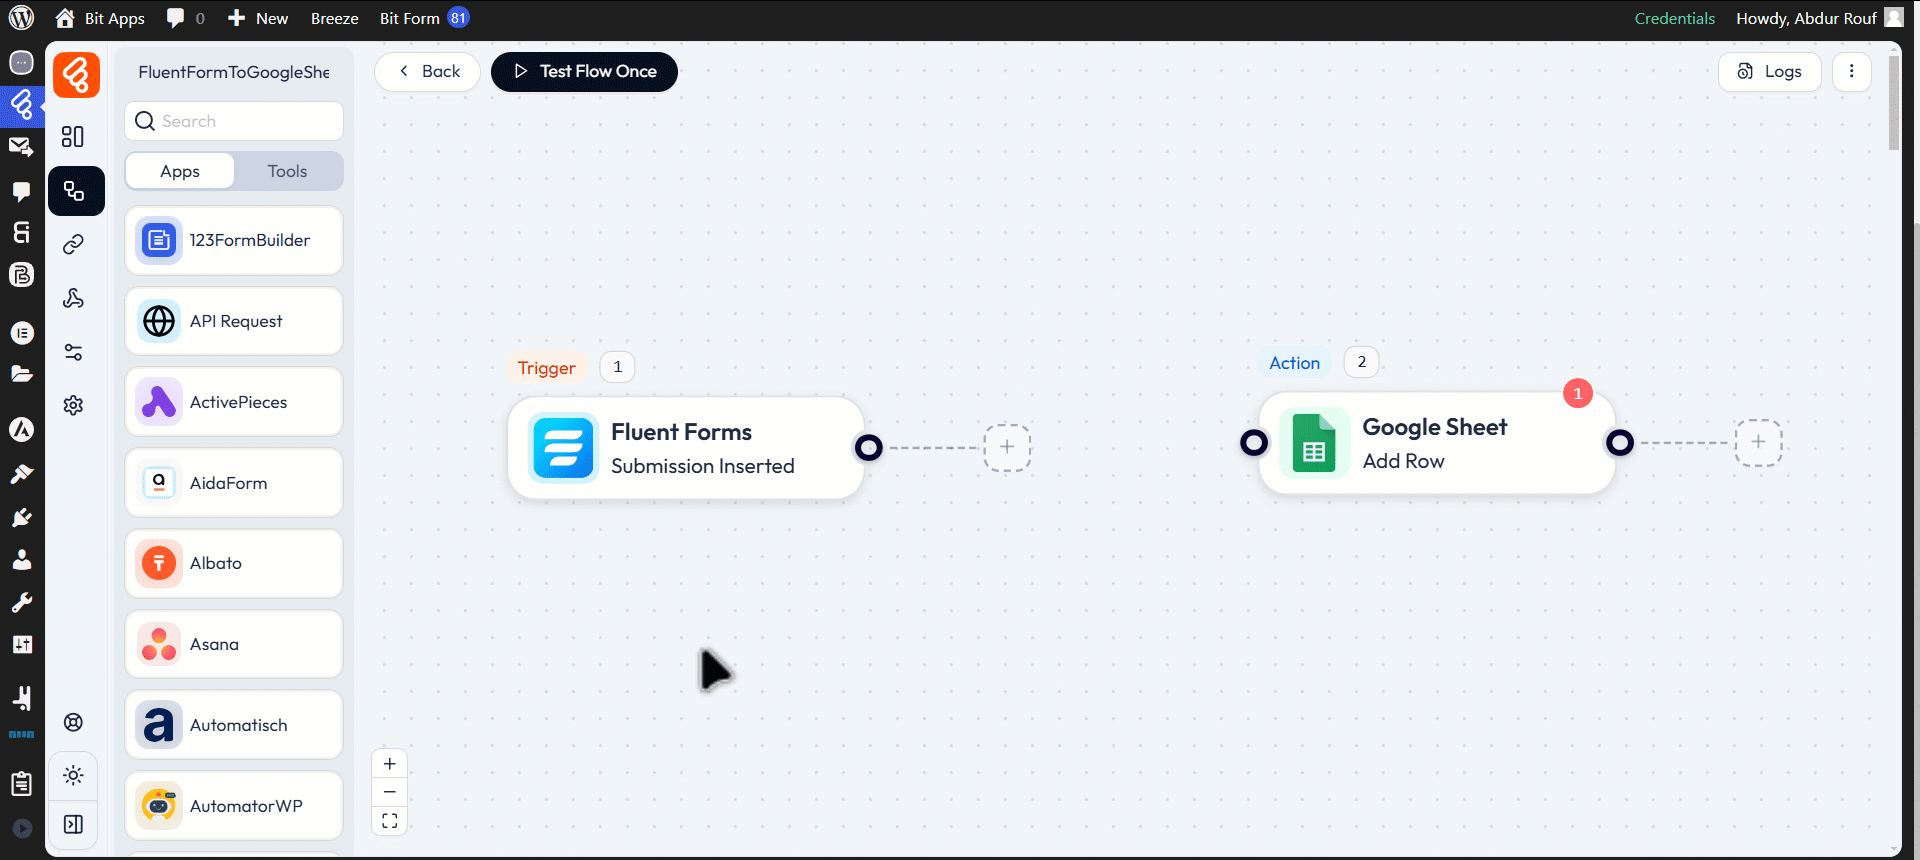Add step after Google Sheet node

pyautogui.click(x=1758, y=442)
